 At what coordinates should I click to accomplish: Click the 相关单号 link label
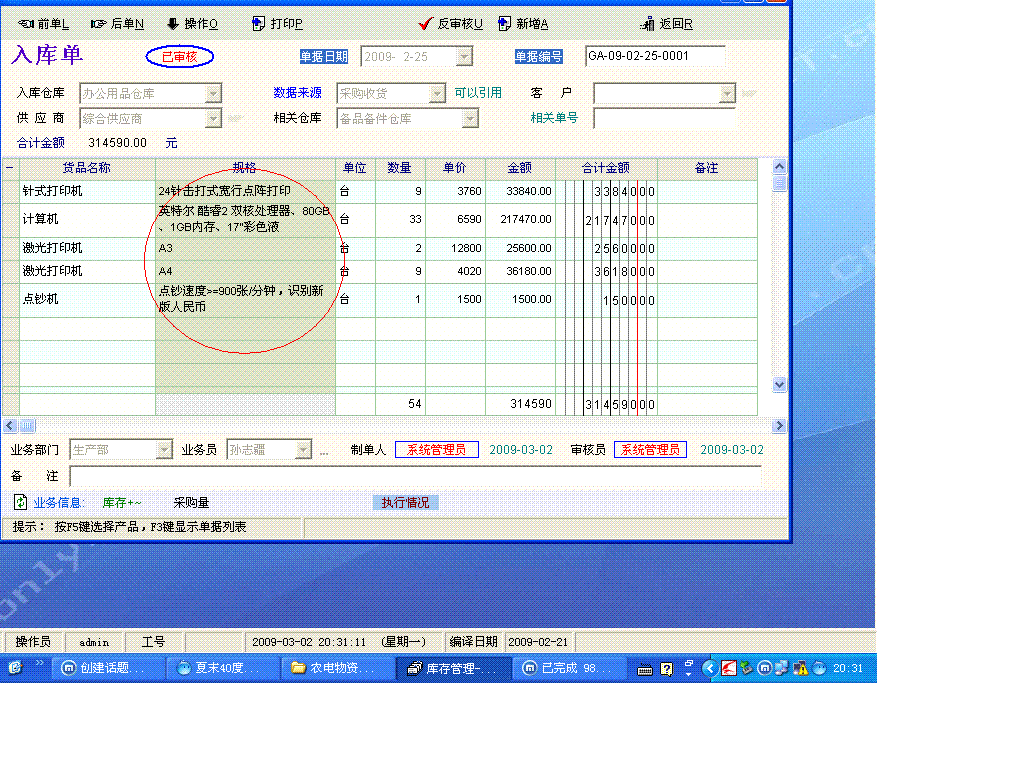554,118
